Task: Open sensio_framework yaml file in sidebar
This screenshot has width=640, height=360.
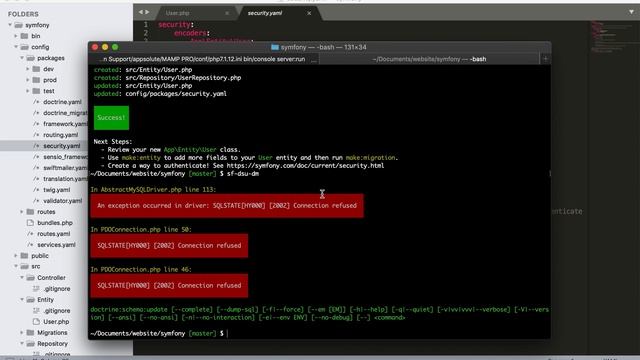Action: point(65,157)
